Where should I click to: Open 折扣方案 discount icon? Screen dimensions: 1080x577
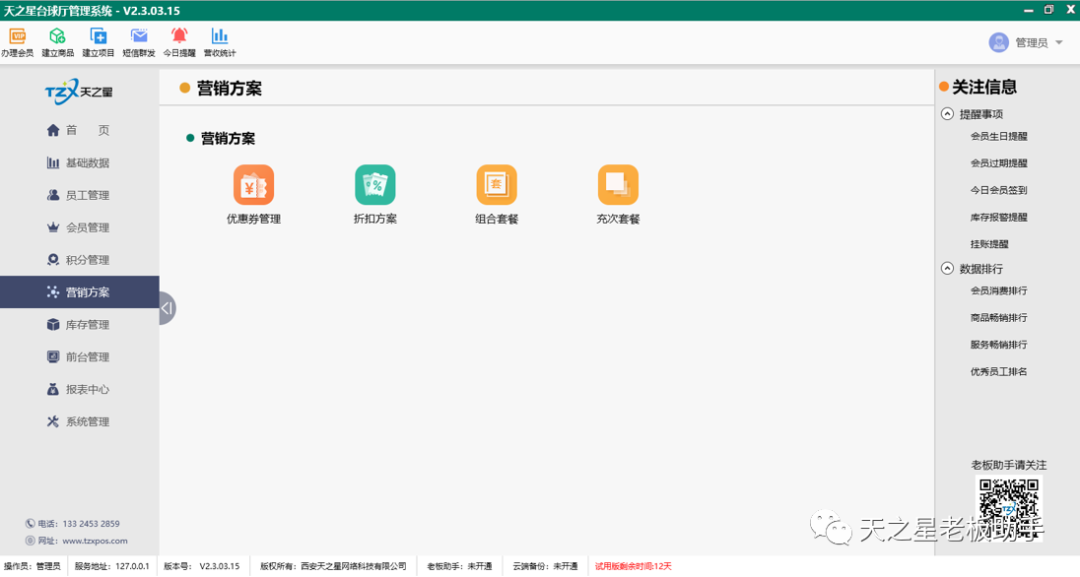point(375,185)
